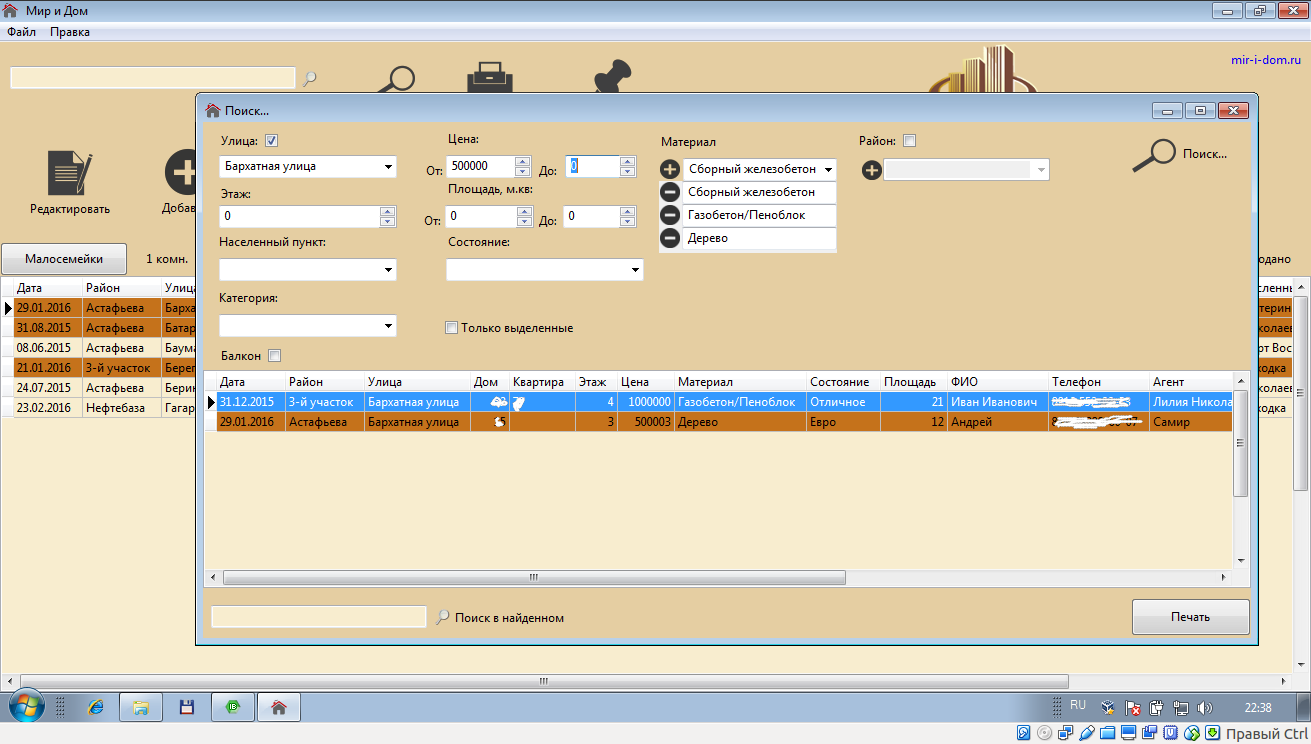Click the magnifier Поиск... search icon in dialog
This screenshot has height=744, width=1311.
point(1153,154)
